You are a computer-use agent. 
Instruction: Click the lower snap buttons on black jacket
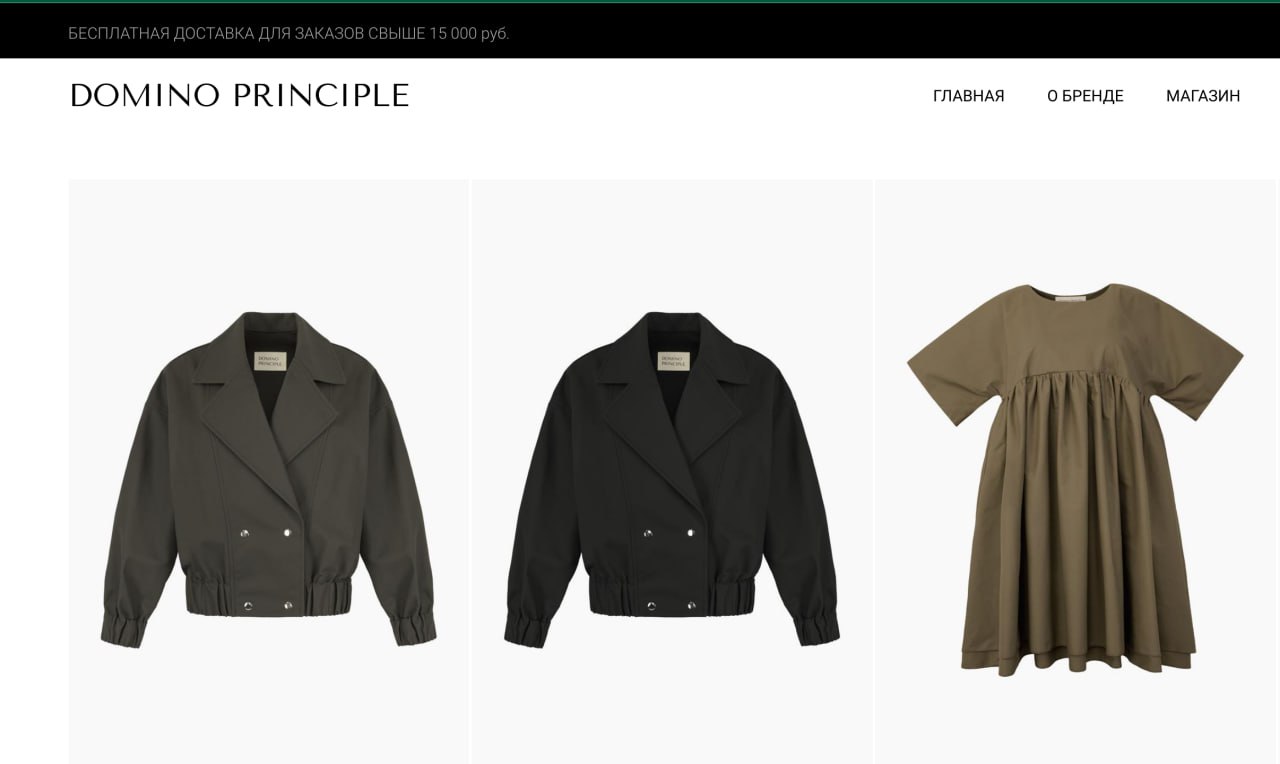point(671,606)
